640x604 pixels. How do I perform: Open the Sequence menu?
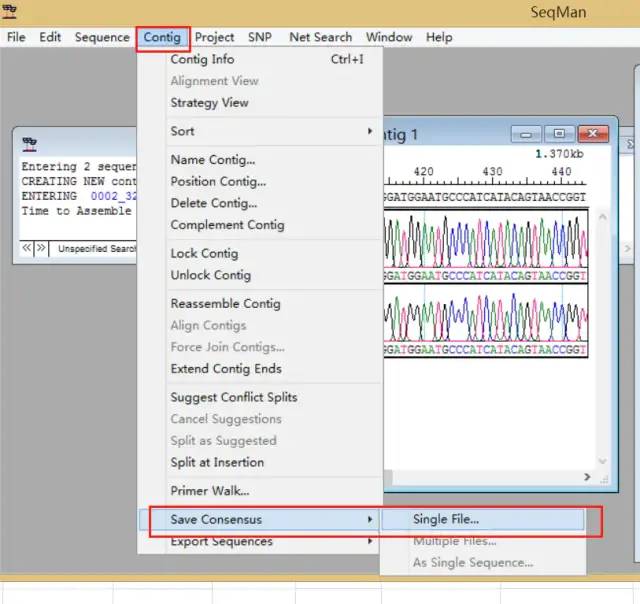click(x=102, y=37)
